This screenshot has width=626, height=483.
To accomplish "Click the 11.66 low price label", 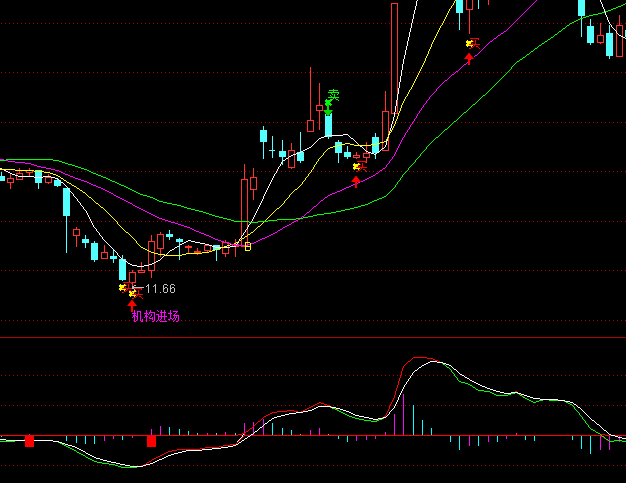I will (x=160, y=289).
